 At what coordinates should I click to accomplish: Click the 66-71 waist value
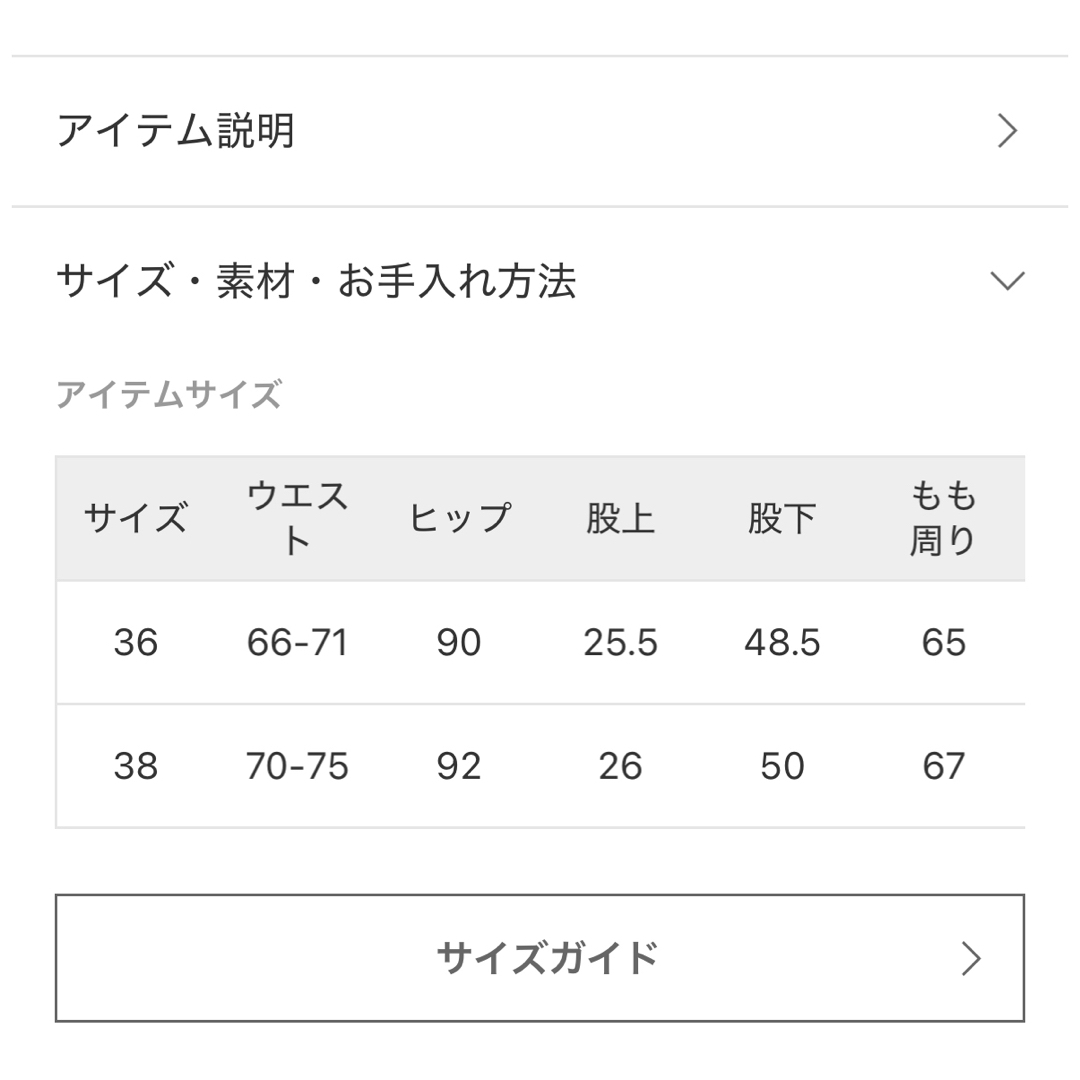297,643
